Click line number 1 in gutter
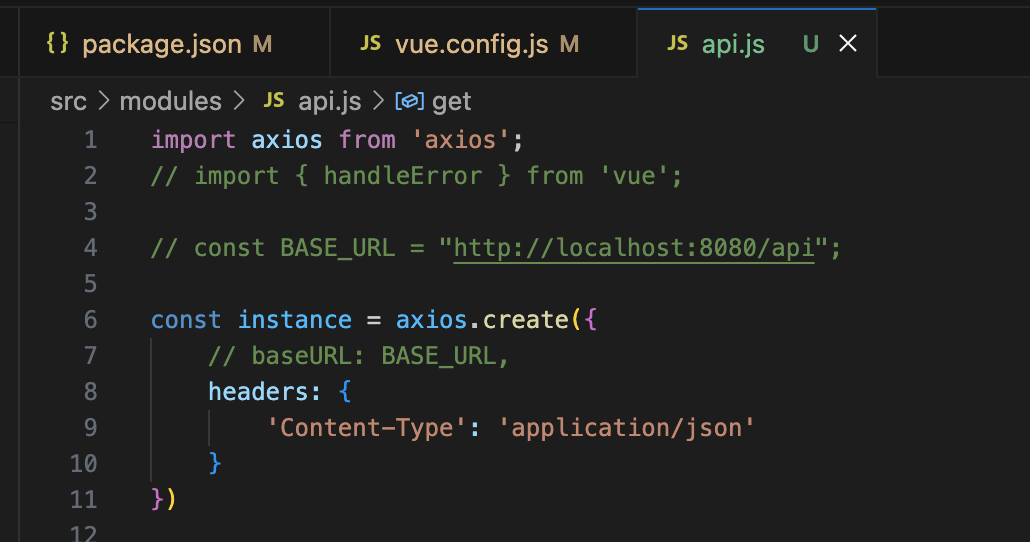Screen dimensions: 1030x542 [x=91, y=140]
